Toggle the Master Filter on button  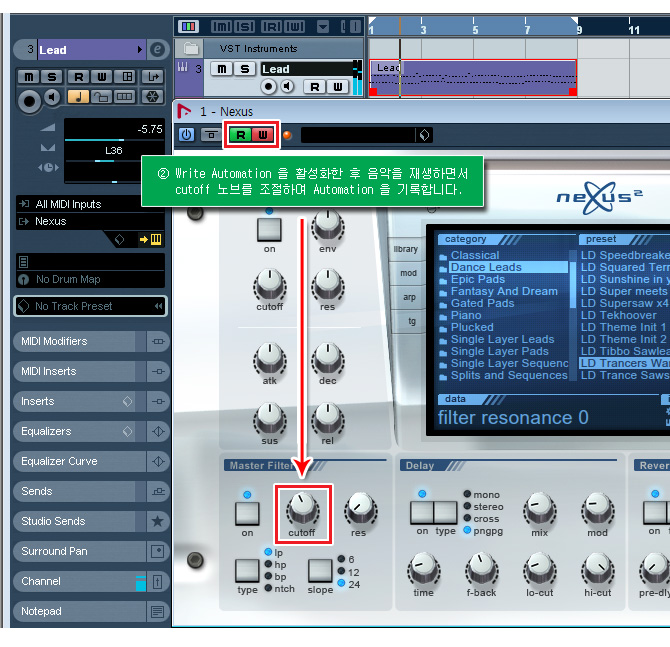[247, 514]
